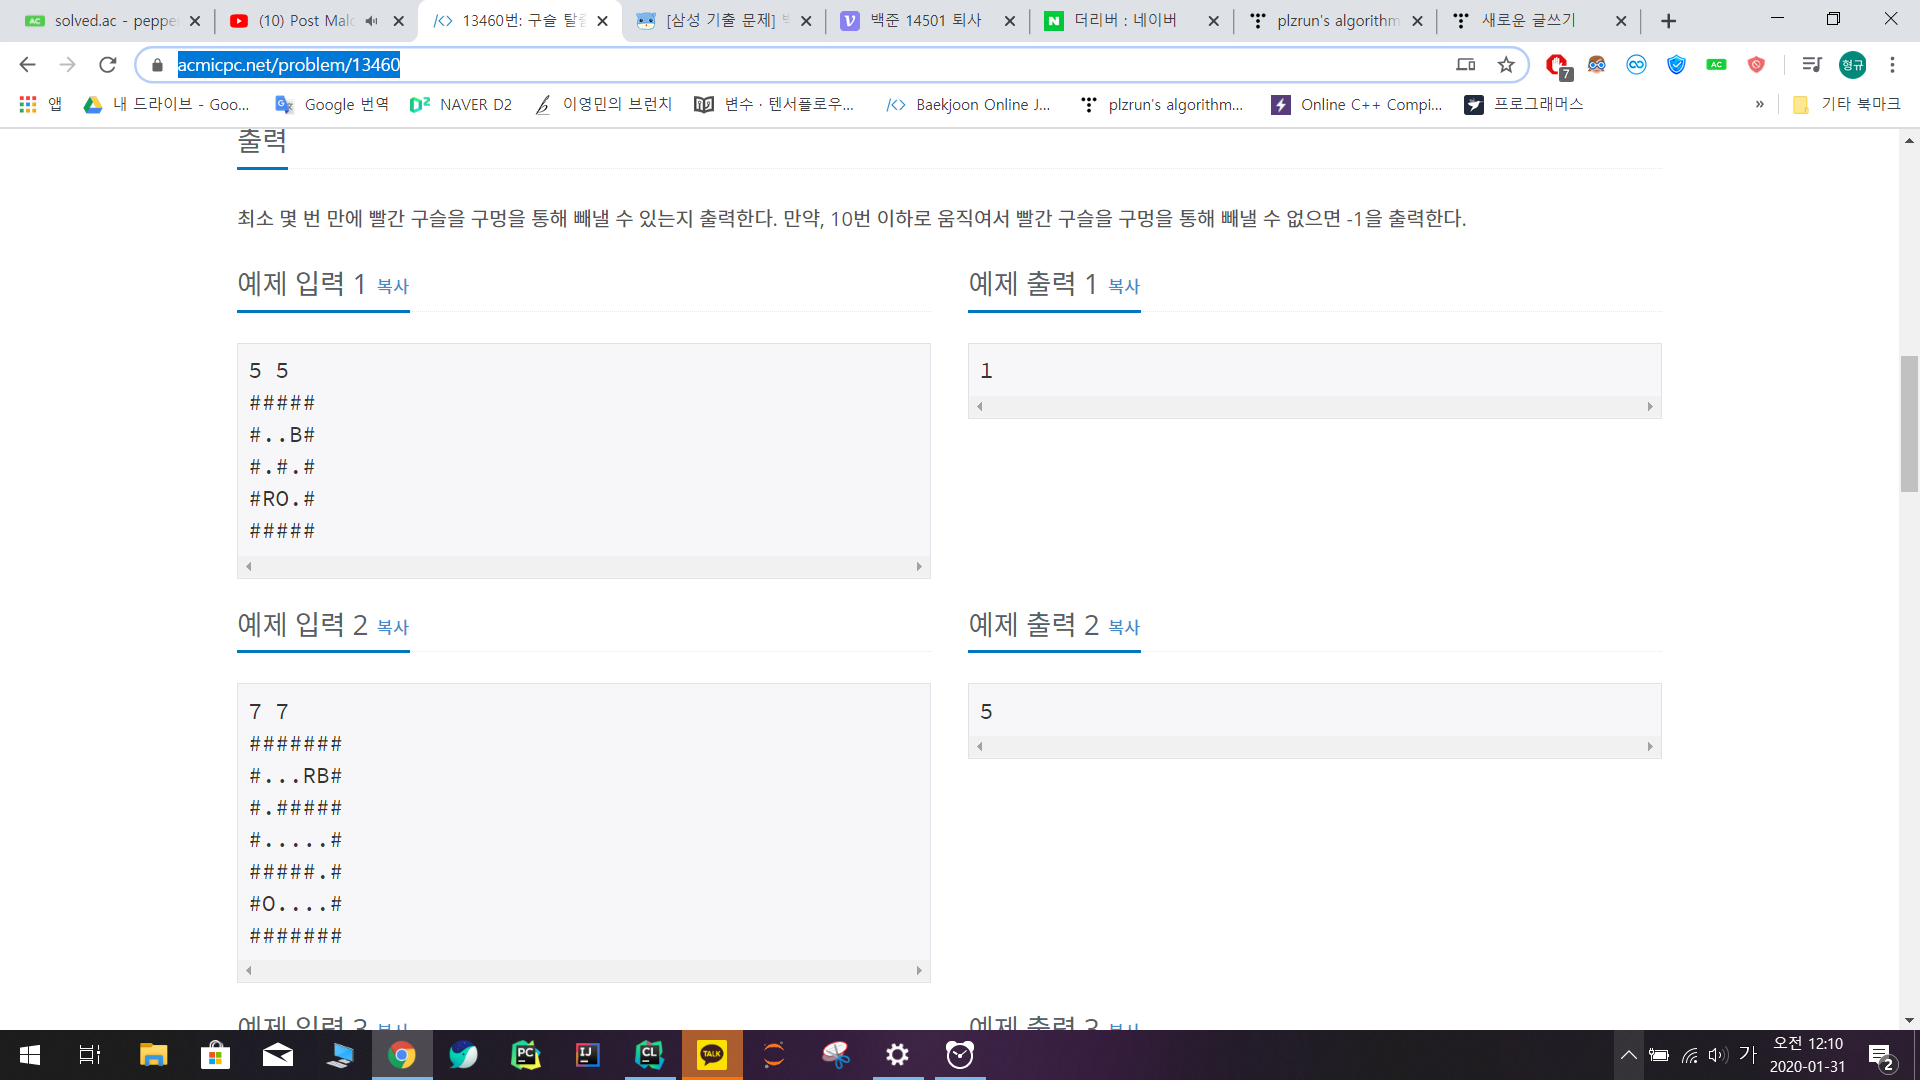Viewport: 1920px width, 1080px height.
Task: Switch to the 백준 14501 퇴사 tab
Action: [925, 21]
